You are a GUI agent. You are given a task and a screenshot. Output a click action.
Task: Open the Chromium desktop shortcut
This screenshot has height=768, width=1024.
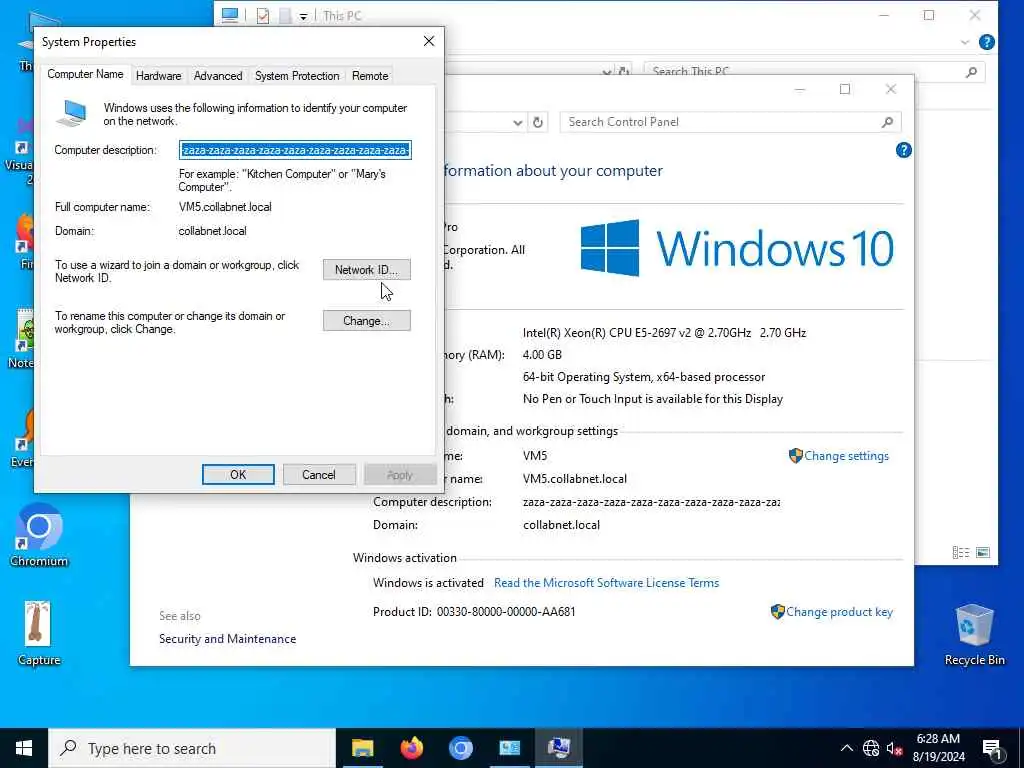coord(39,535)
